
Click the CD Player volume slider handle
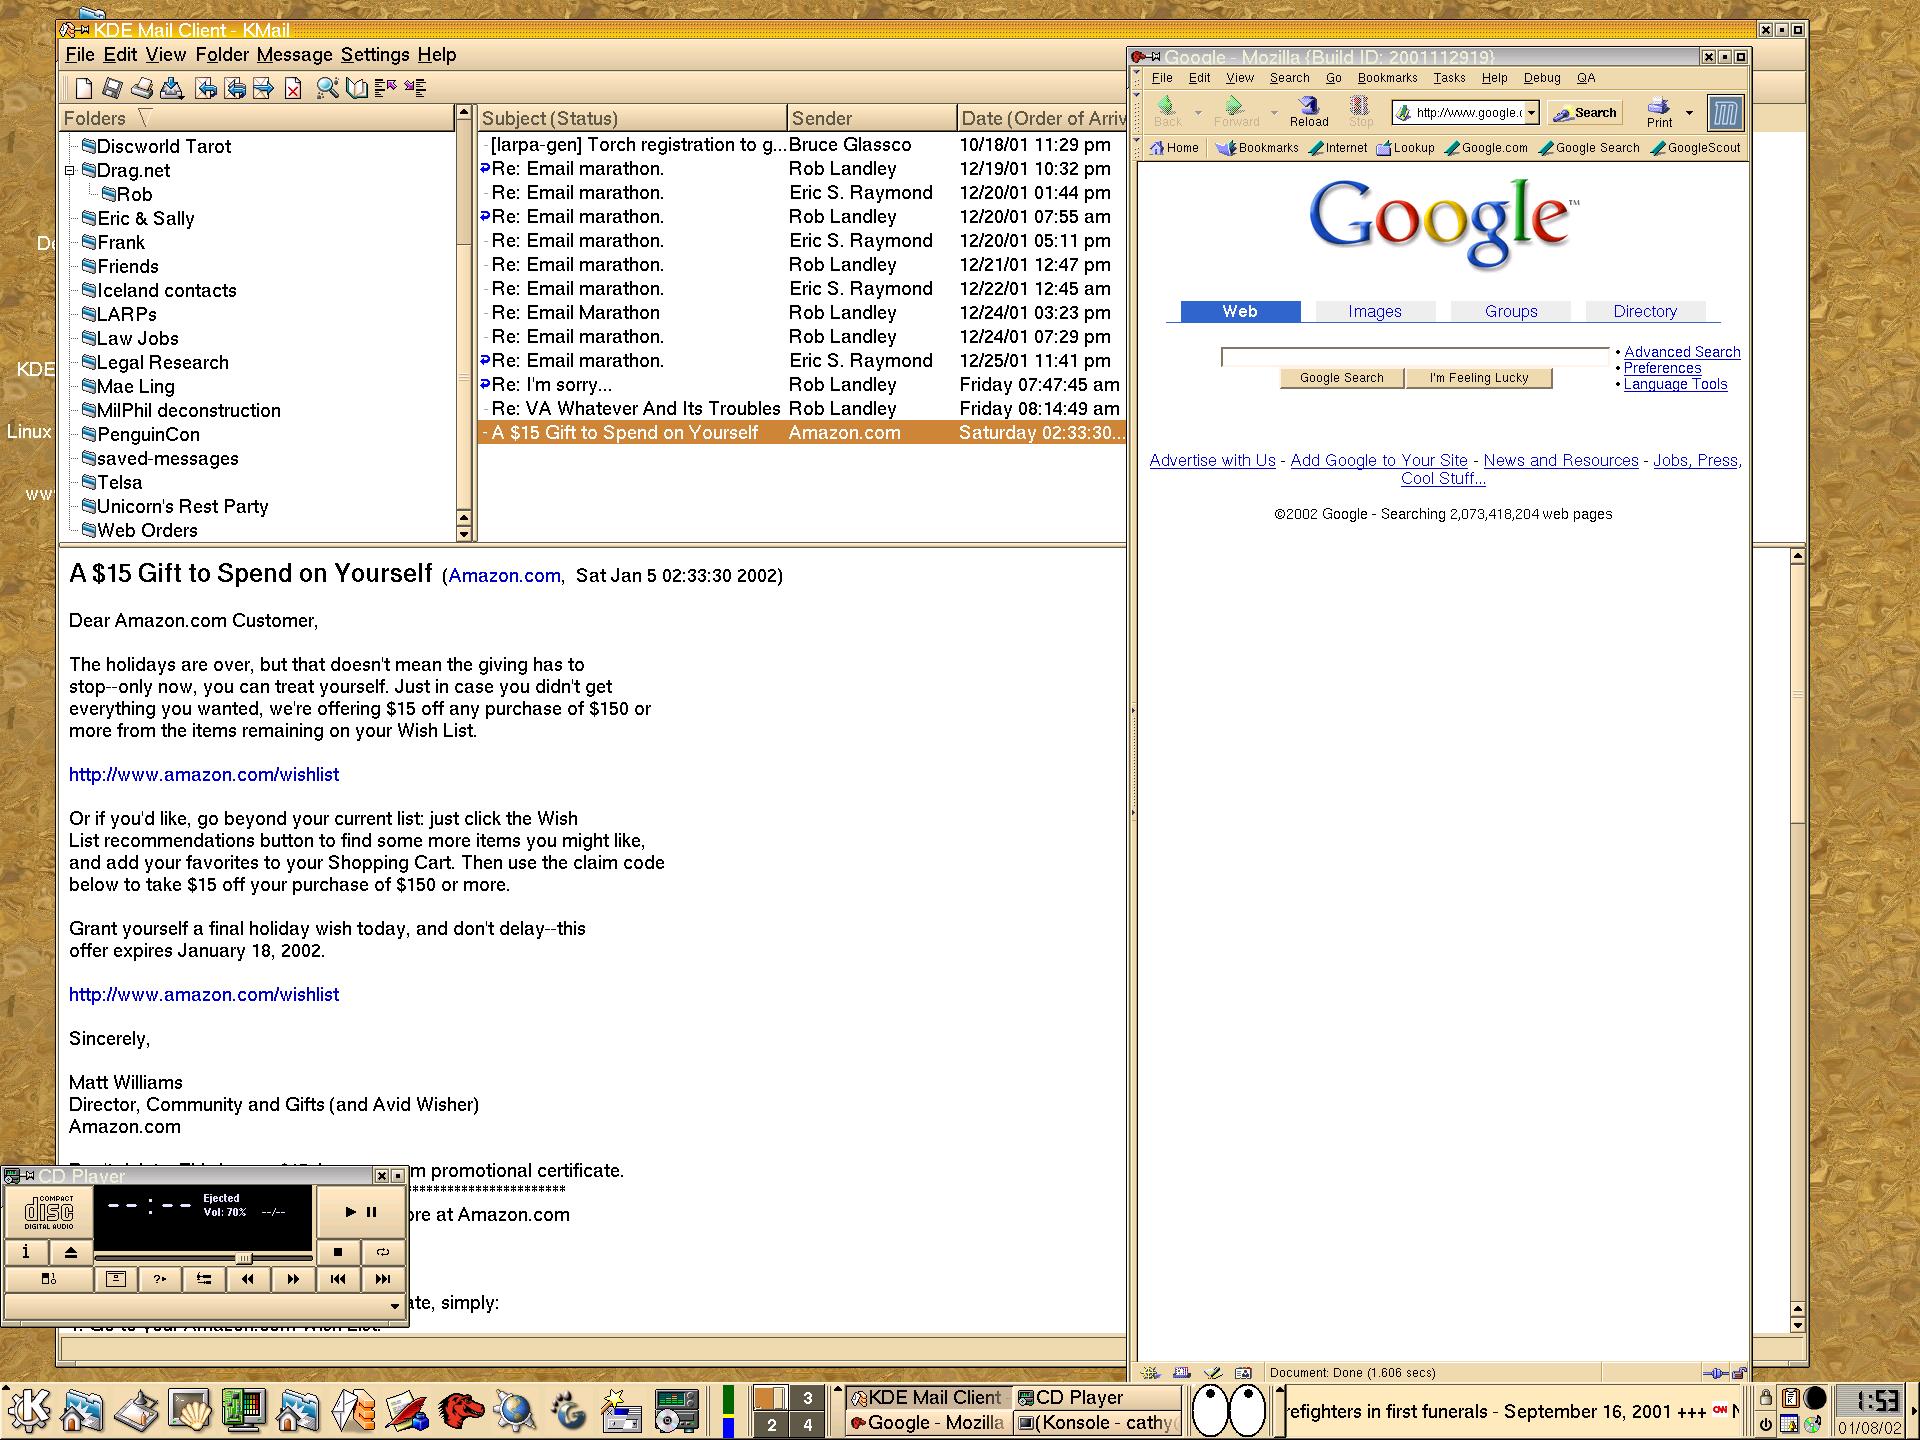243,1258
